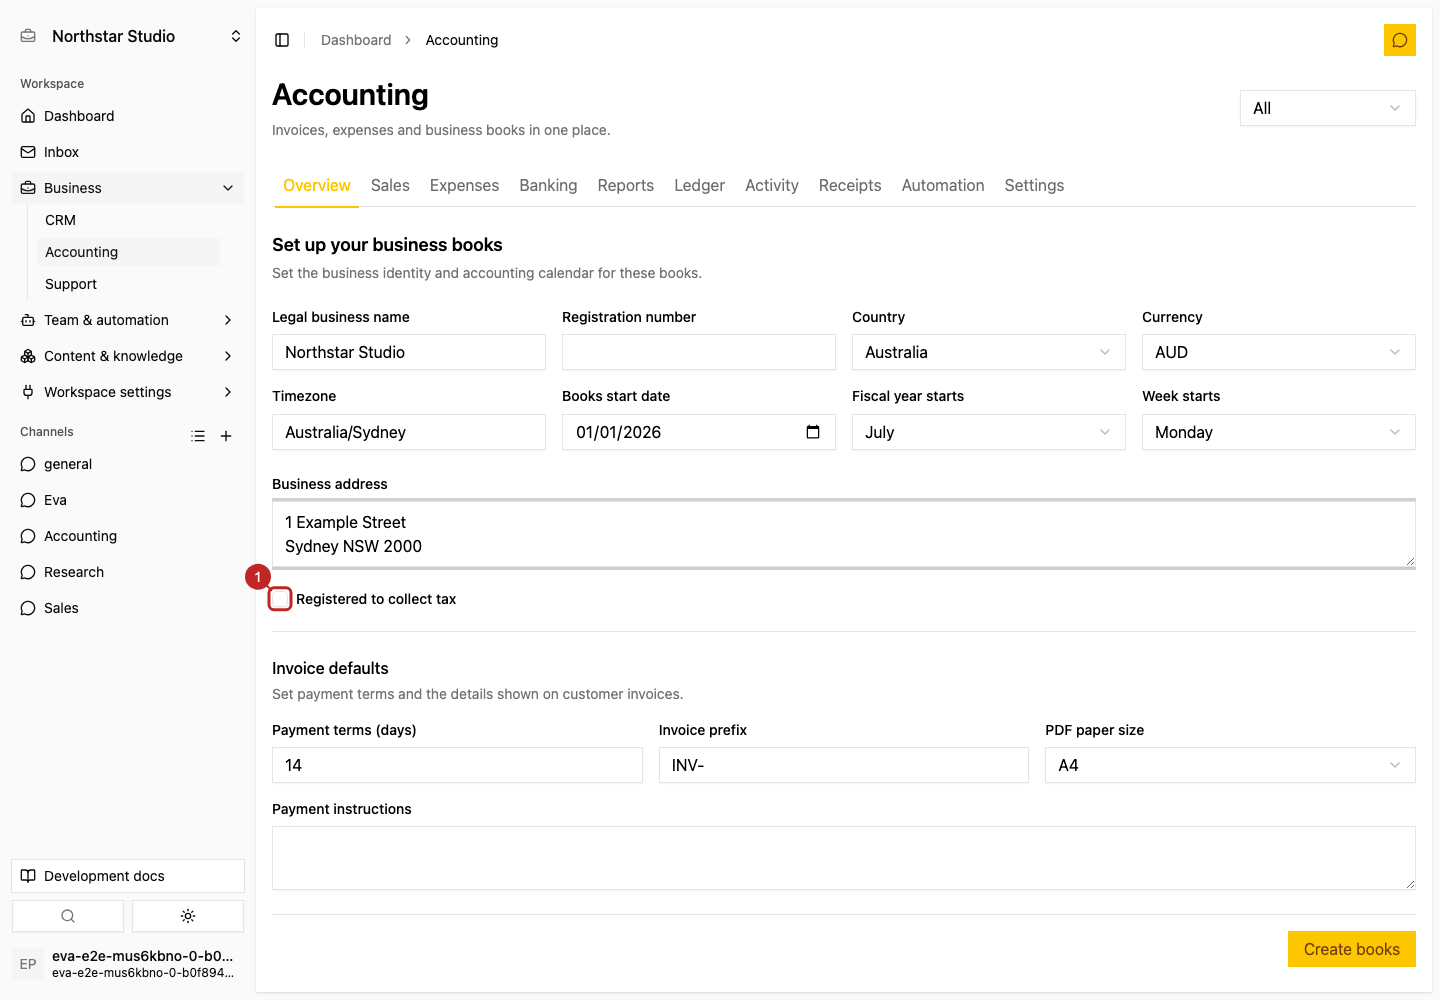Click the Payment instructions text area

point(844,858)
